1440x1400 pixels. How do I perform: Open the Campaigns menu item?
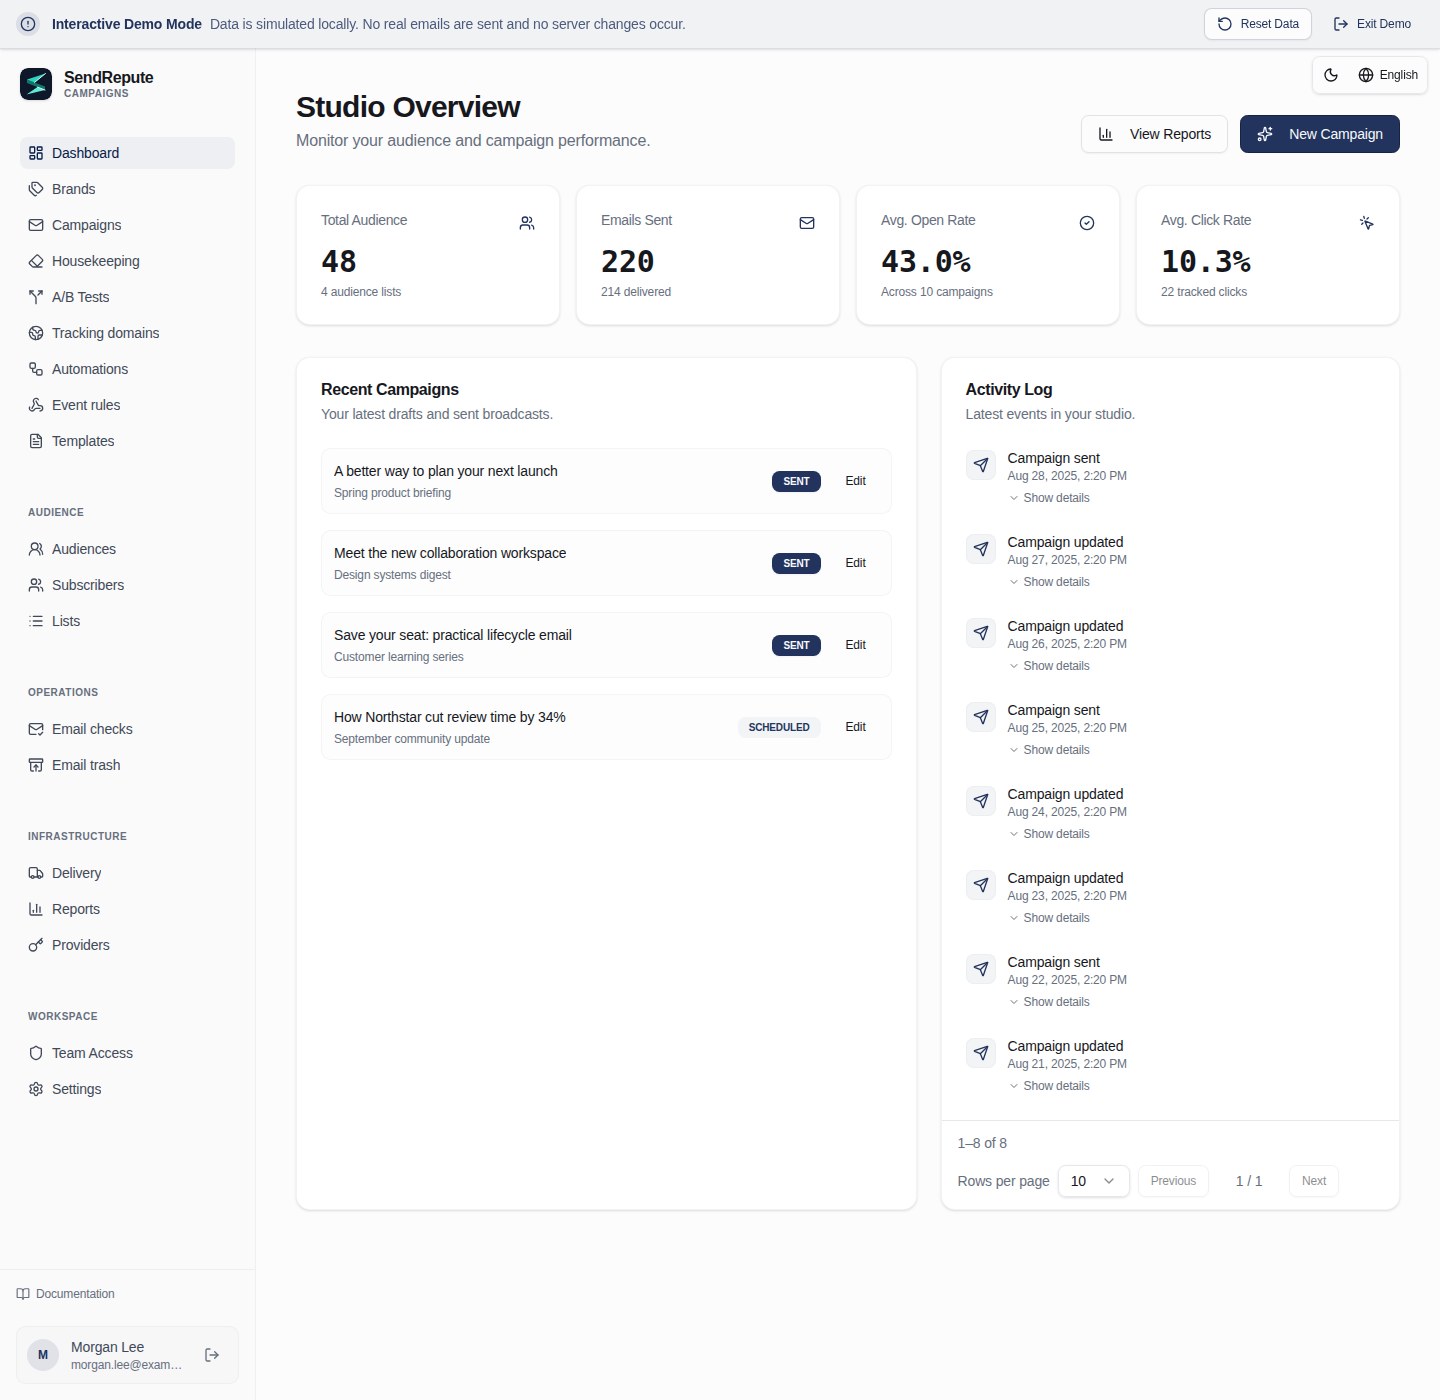[127, 225]
